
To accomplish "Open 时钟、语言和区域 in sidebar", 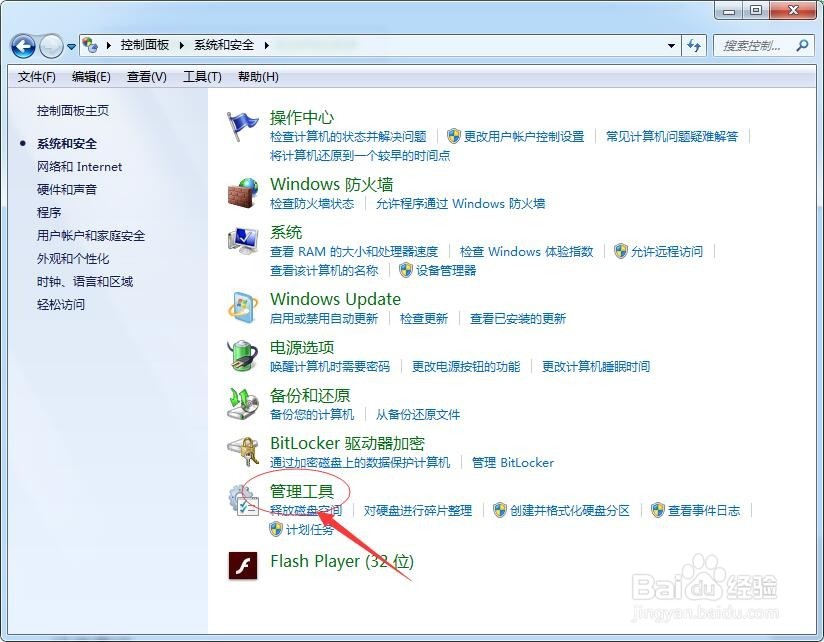I will [x=85, y=282].
